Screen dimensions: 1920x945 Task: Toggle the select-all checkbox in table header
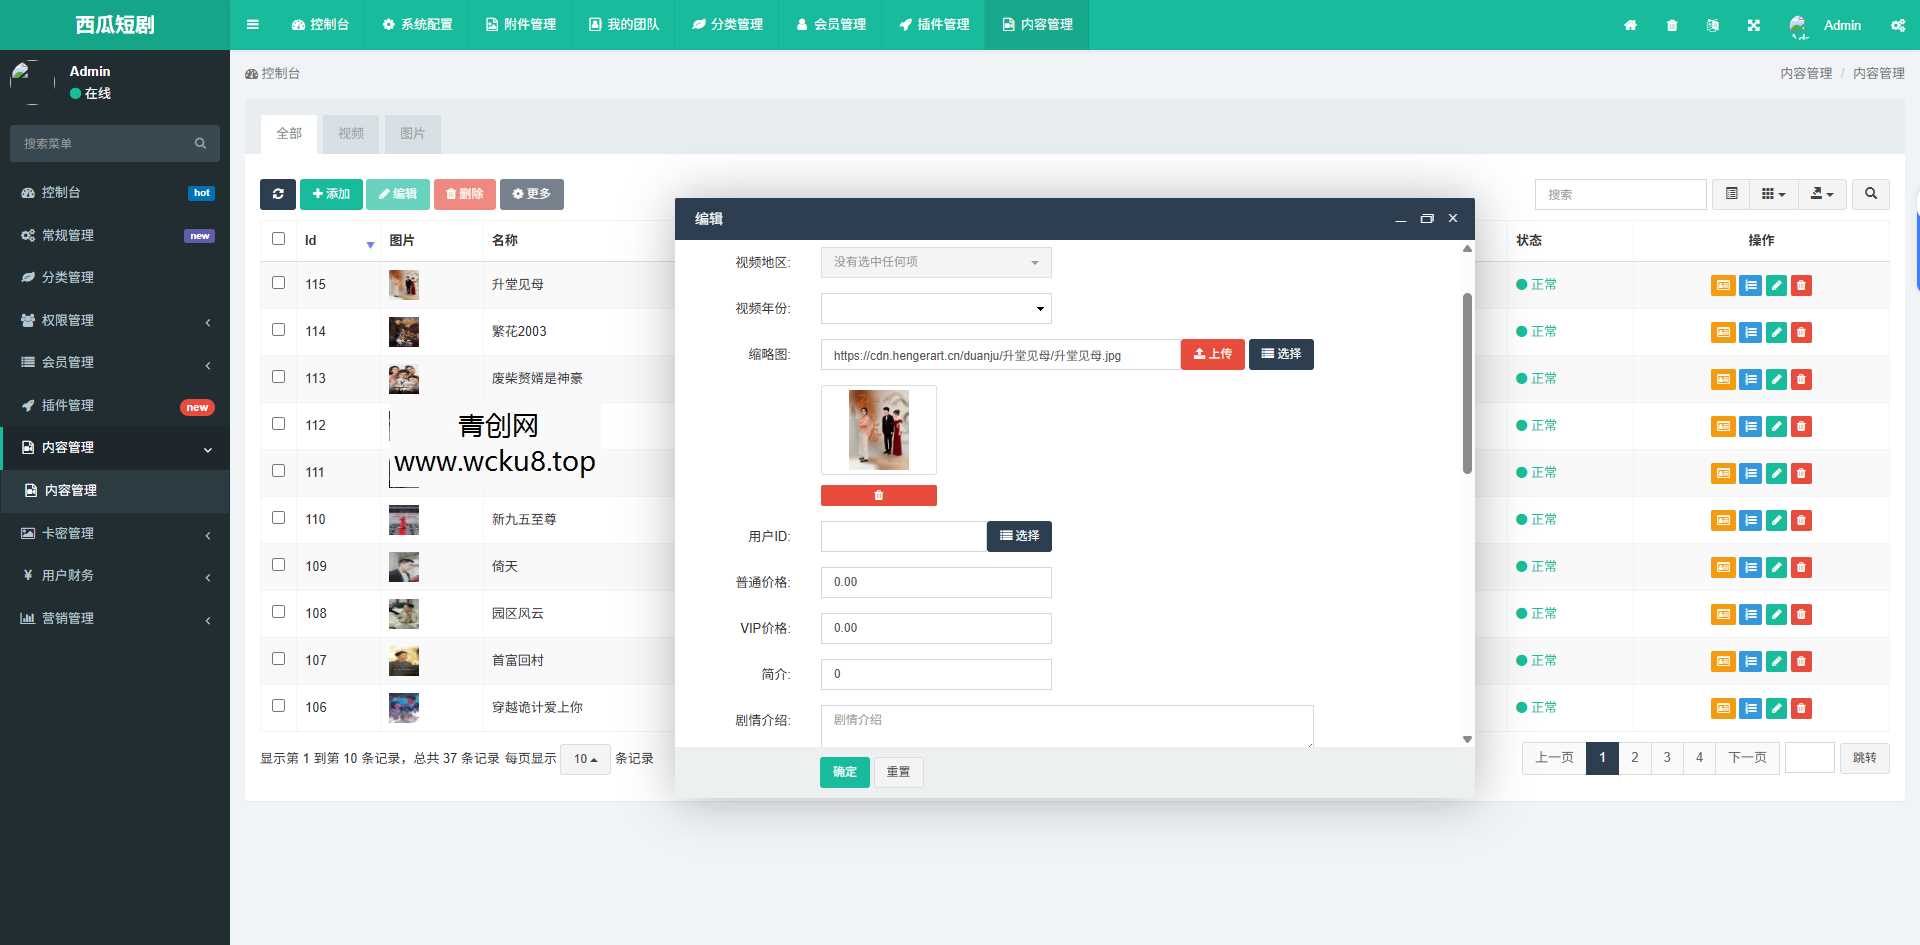click(x=279, y=239)
